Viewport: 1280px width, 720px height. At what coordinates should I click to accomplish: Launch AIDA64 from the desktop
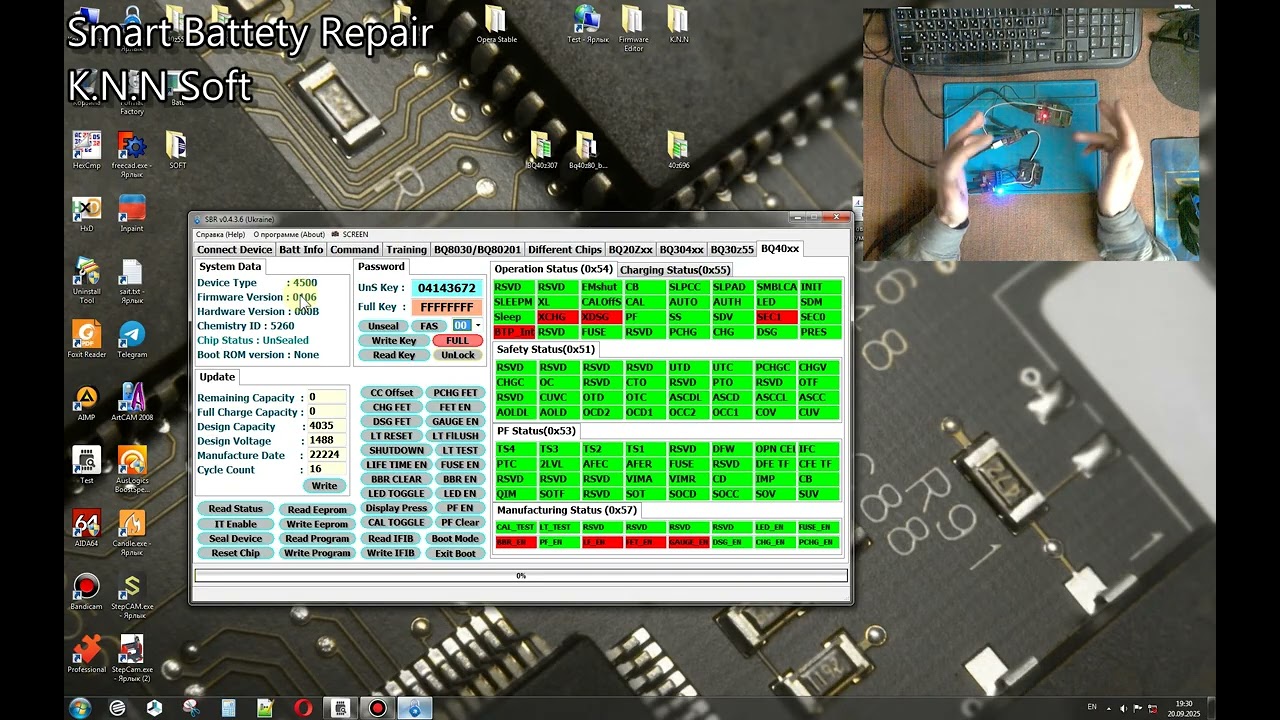87,528
